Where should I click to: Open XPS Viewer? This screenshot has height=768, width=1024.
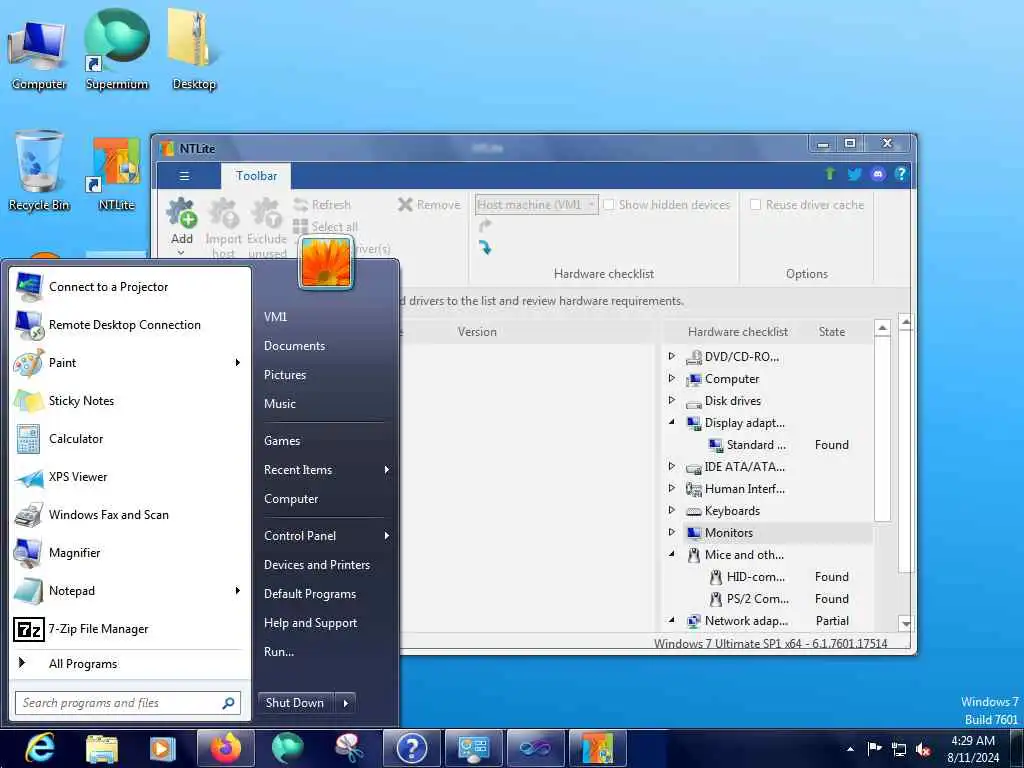(x=129, y=477)
